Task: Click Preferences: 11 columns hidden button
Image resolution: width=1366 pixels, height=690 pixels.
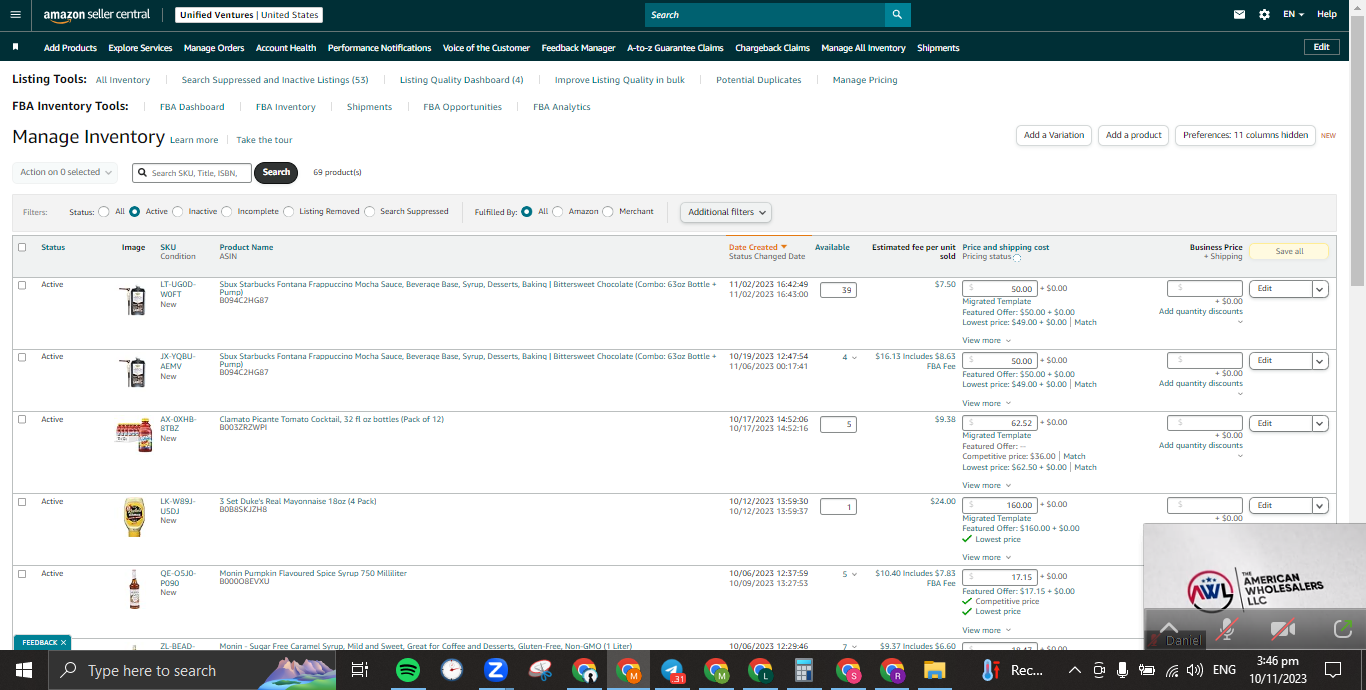Action: pos(1245,135)
